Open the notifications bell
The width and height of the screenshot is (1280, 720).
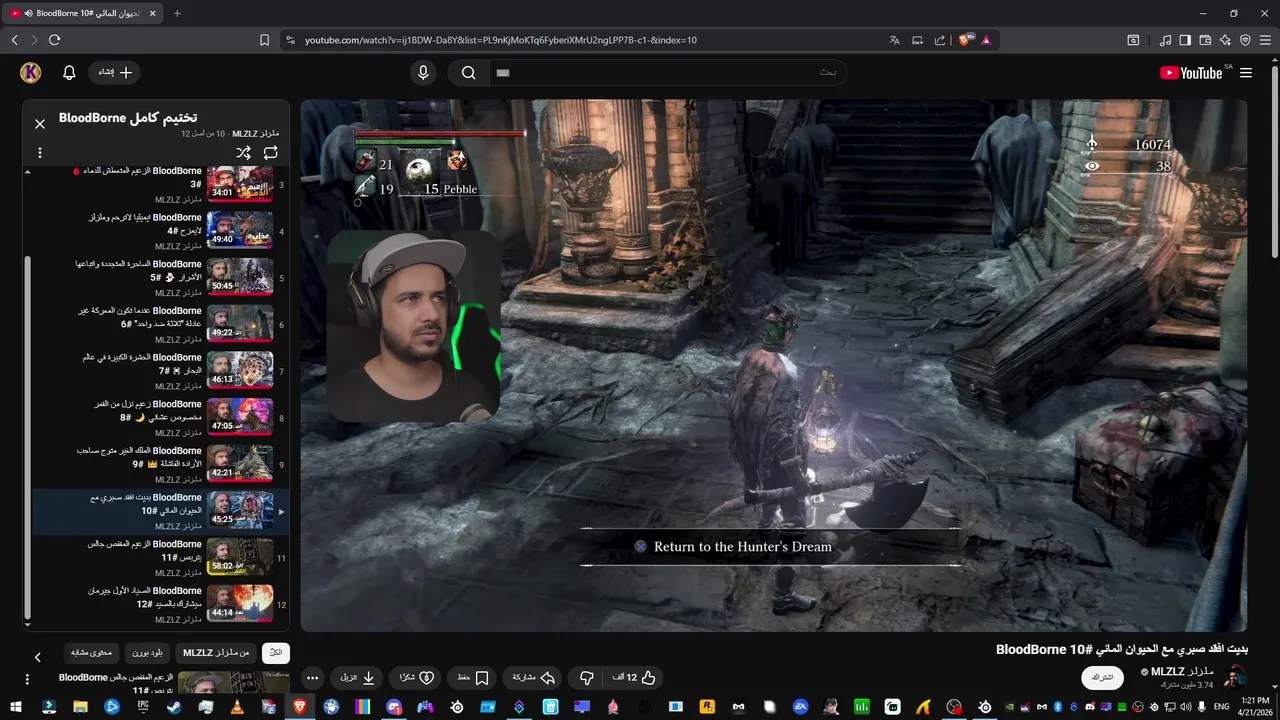click(69, 73)
